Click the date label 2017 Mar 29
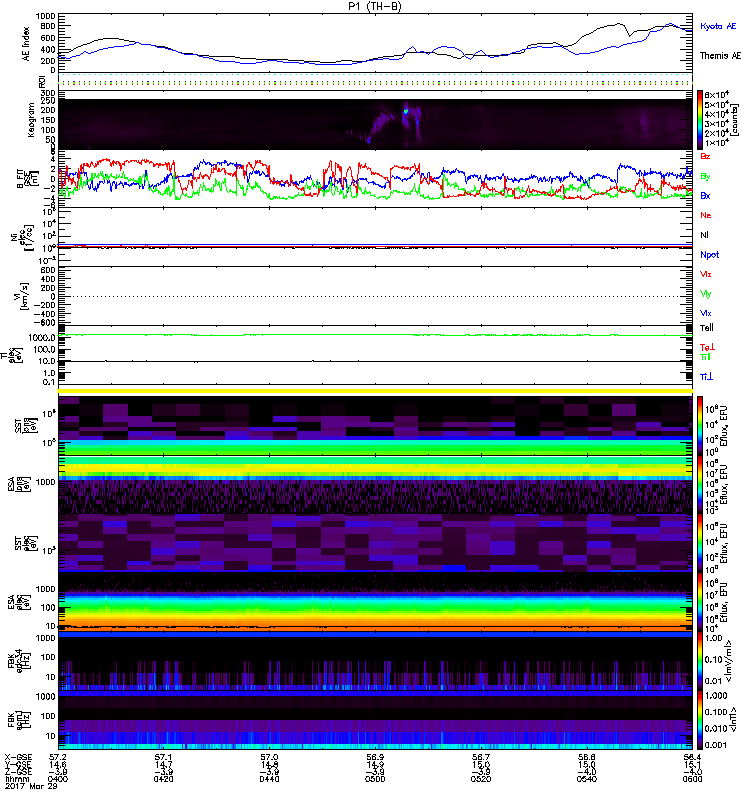Screen dimensions: 750x800 [x=31, y=786]
